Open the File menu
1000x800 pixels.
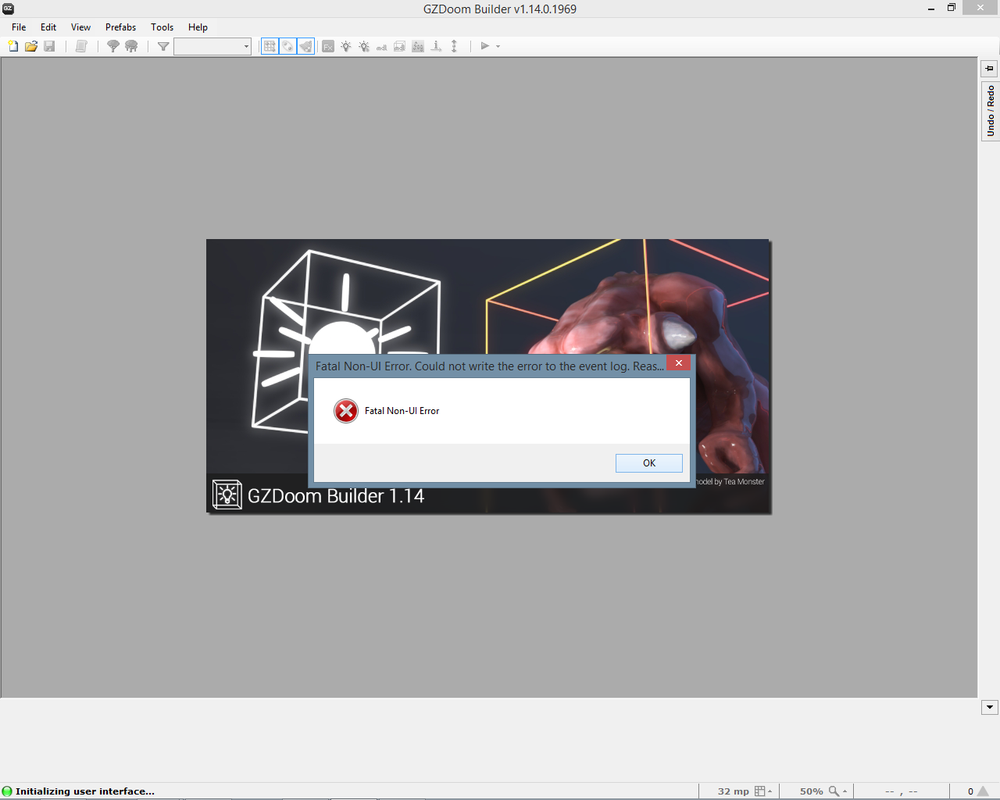pyautogui.click(x=18, y=27)
